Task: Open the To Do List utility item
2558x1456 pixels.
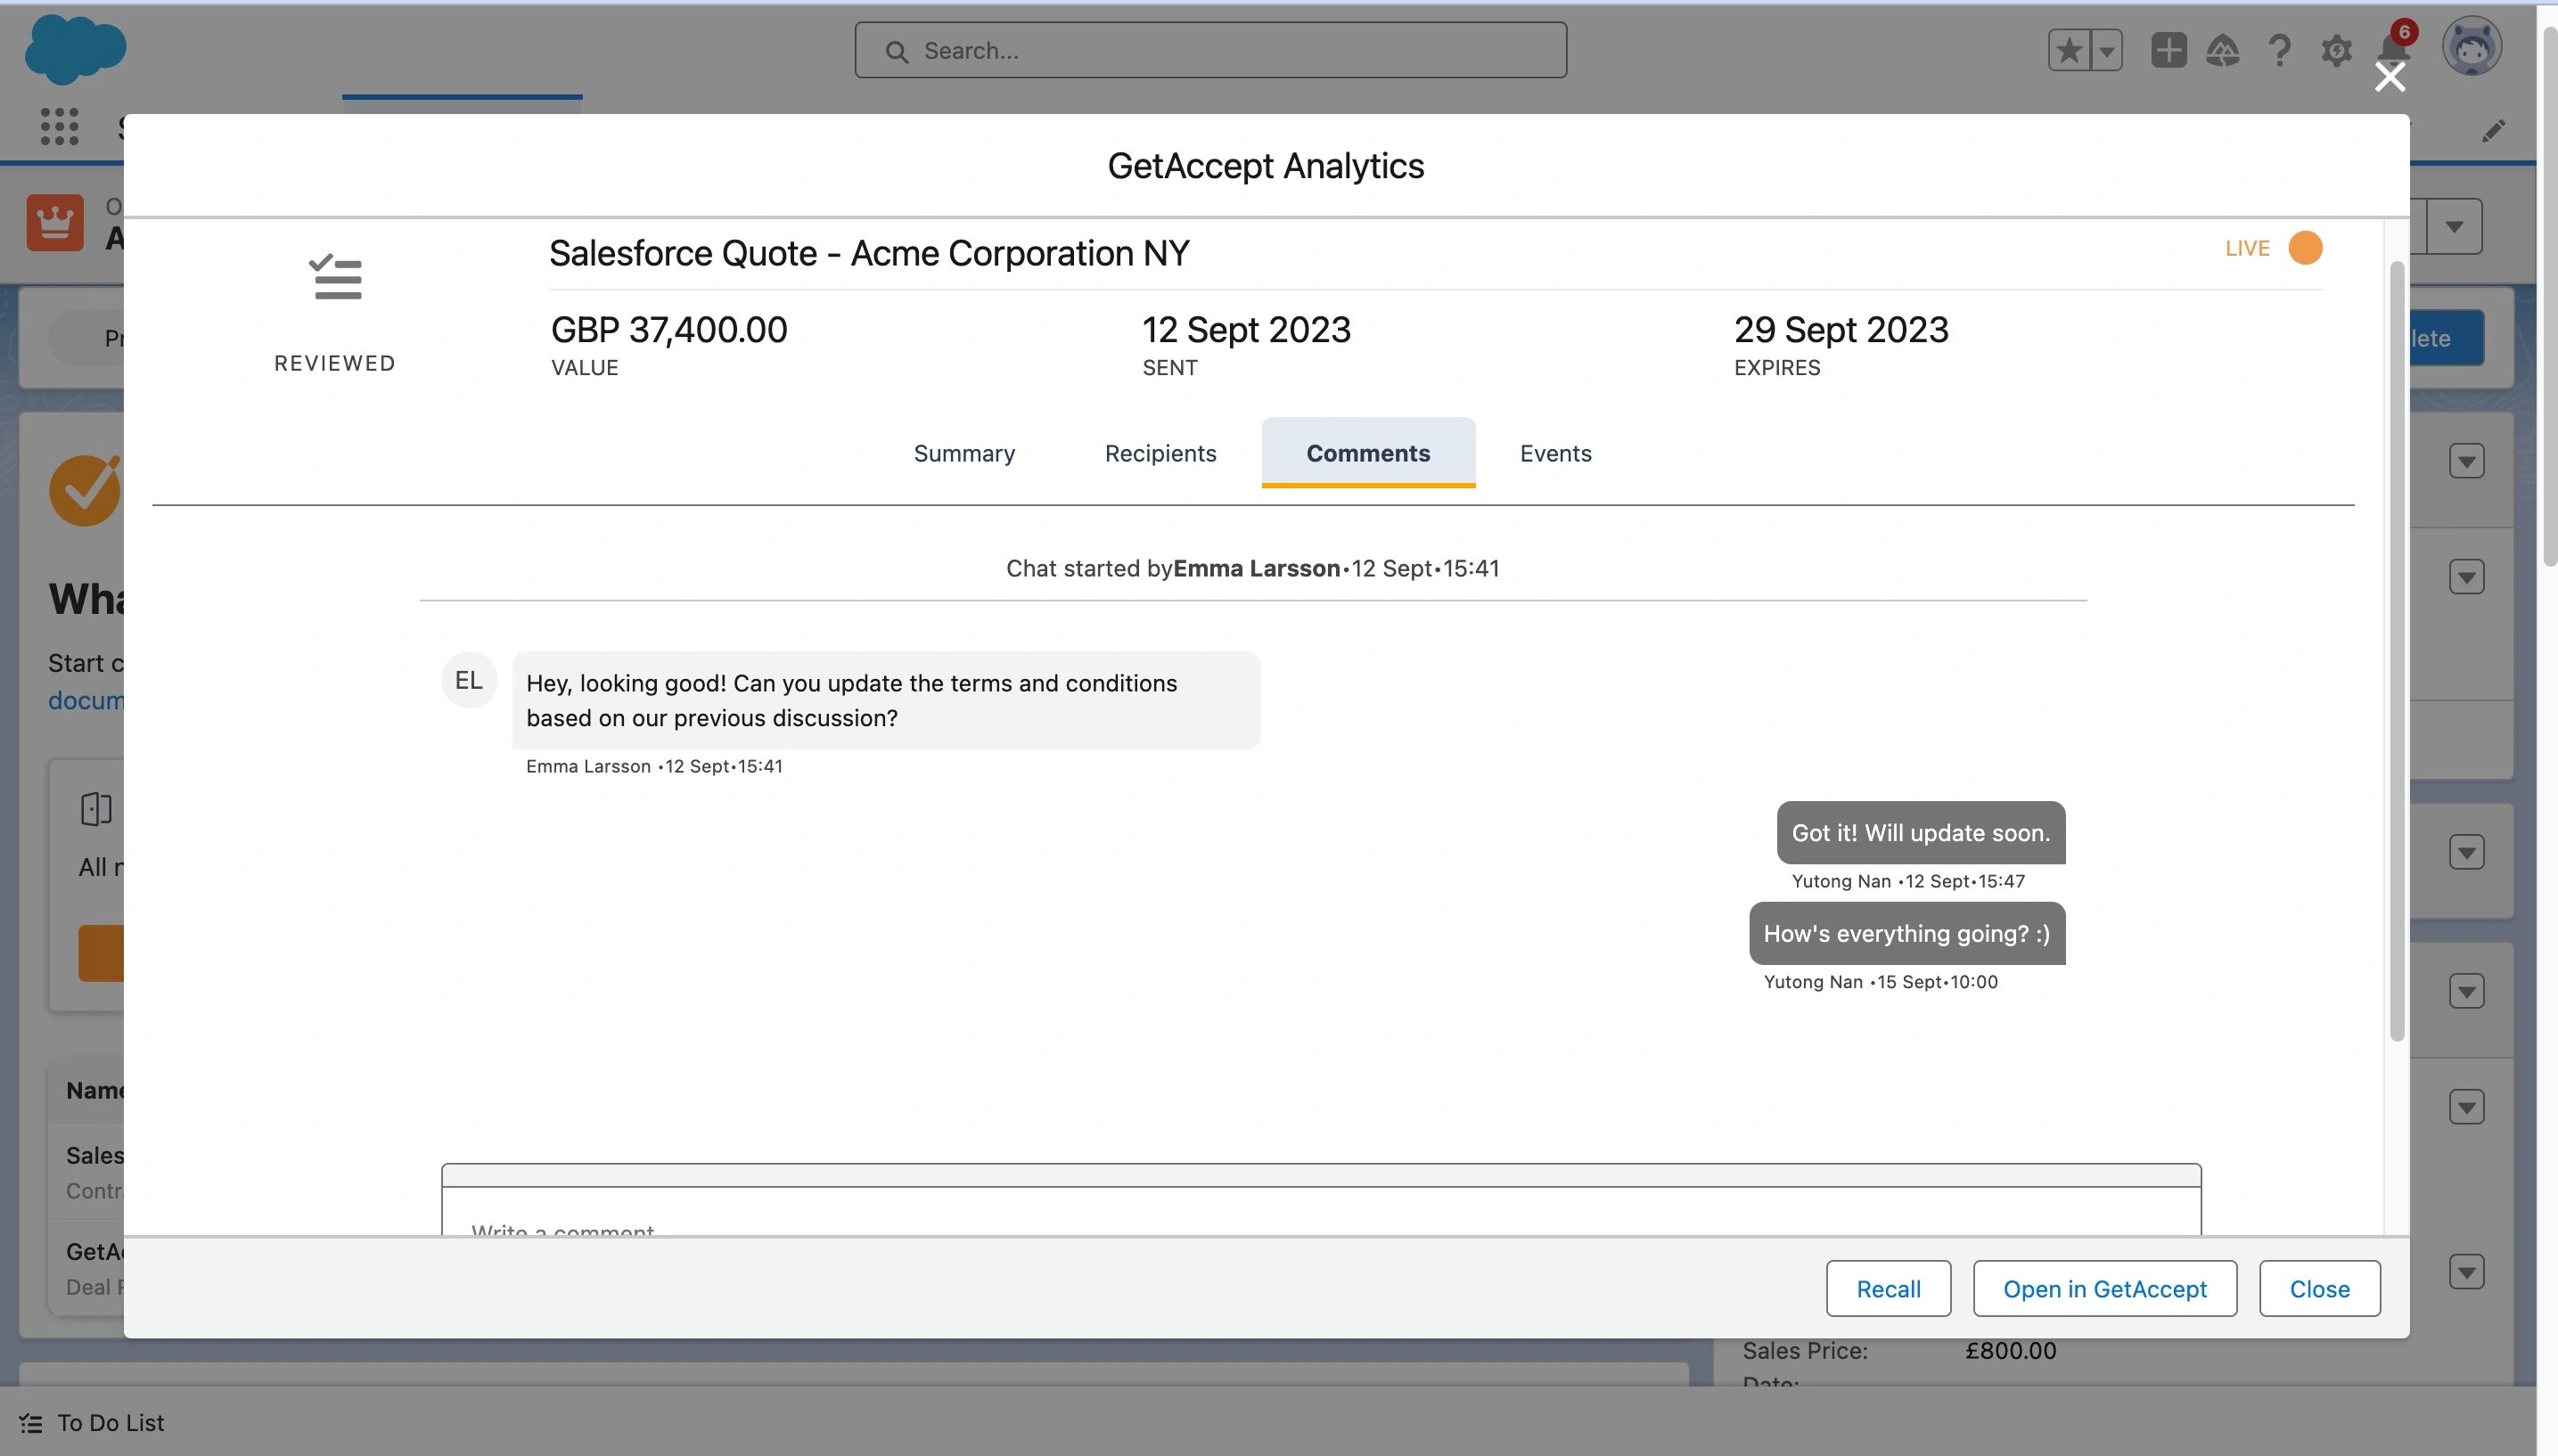Action: pos(91,1421)
